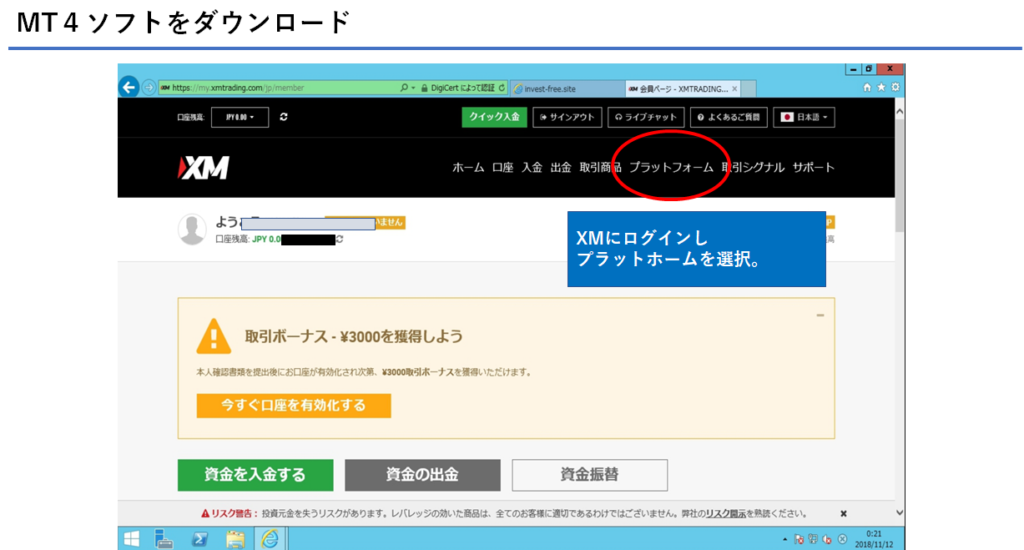
Task: Click the DigiCert lock security icon
Action: click(424, 88)
